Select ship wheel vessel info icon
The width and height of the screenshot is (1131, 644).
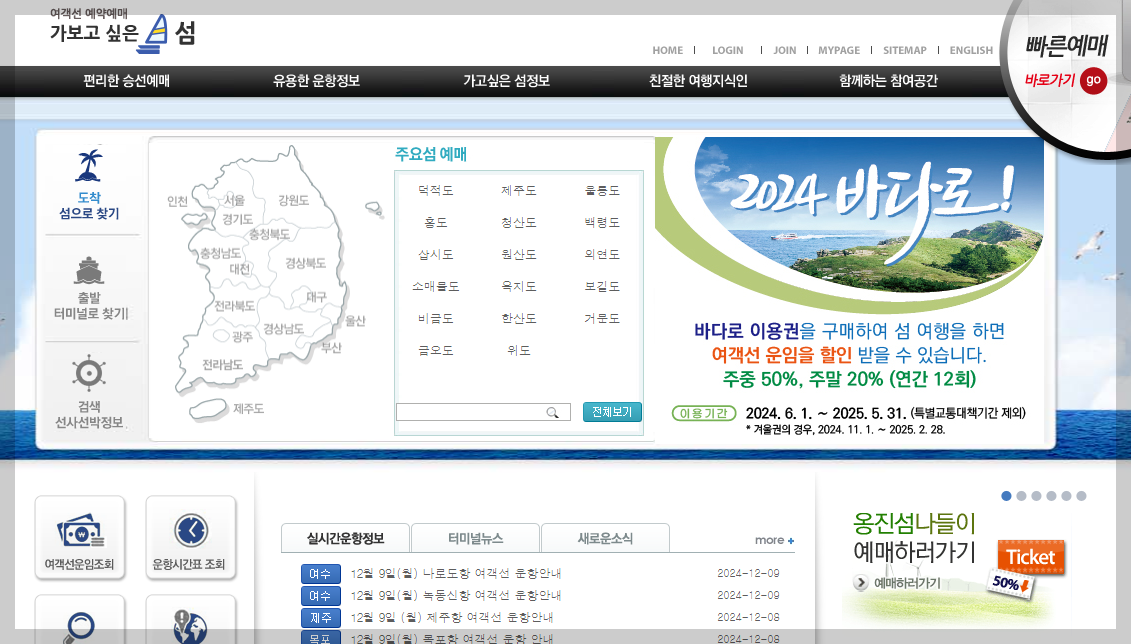[89, 374]
